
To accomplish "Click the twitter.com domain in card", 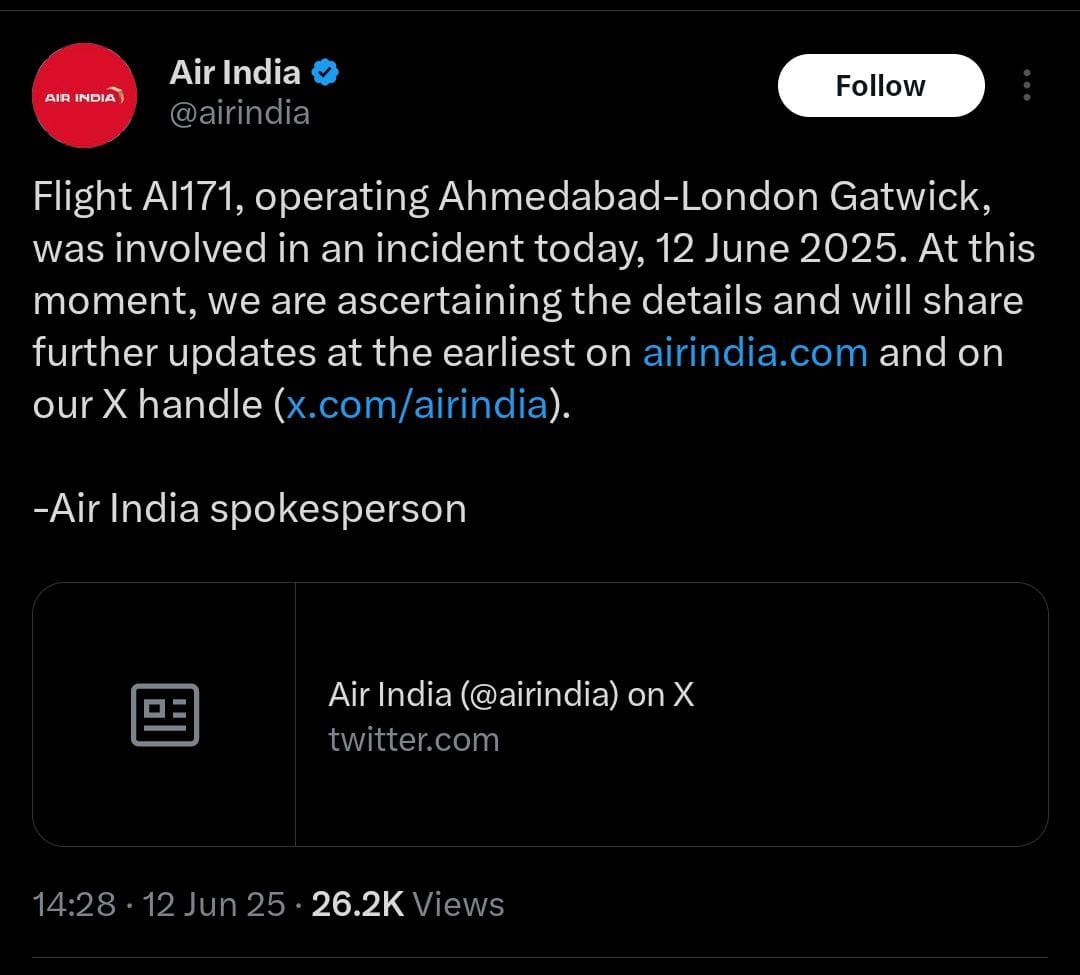I will pyautogui.click(x=413, y=740).
